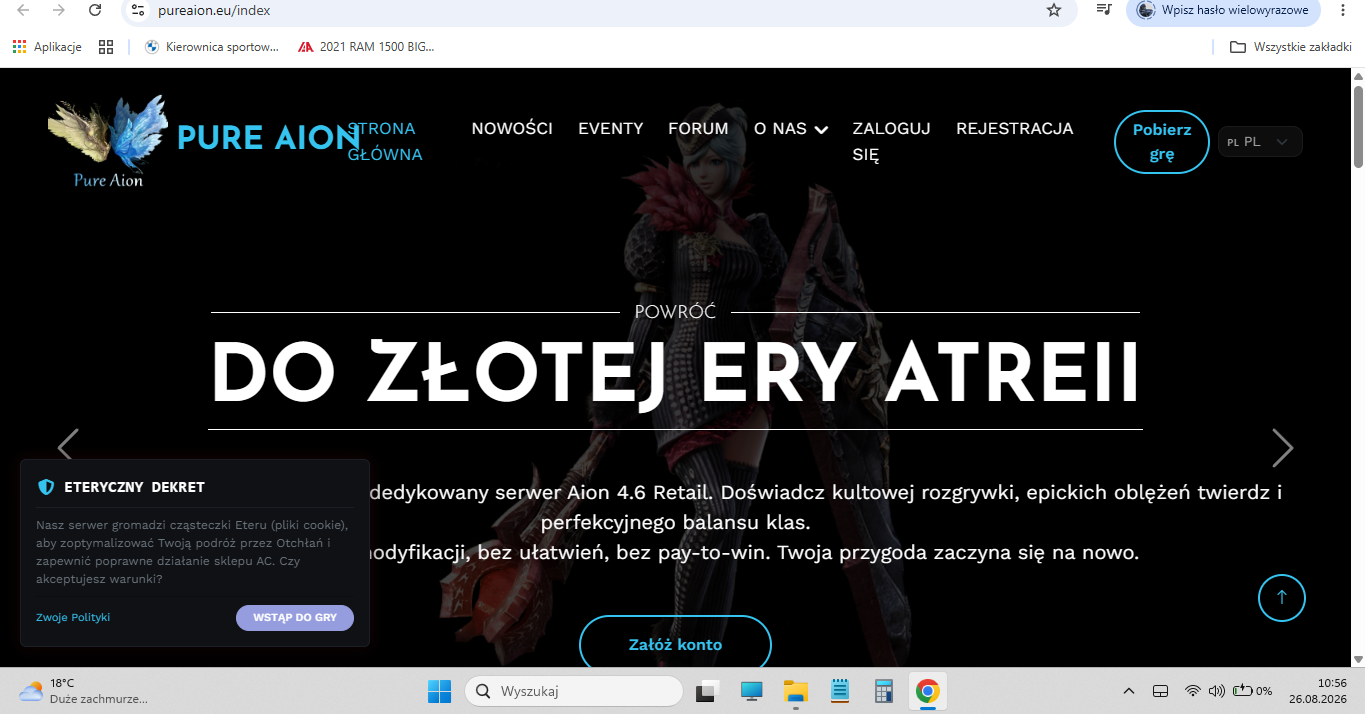Click the page's vertical scrollbar thumb

click(1358, 127)
